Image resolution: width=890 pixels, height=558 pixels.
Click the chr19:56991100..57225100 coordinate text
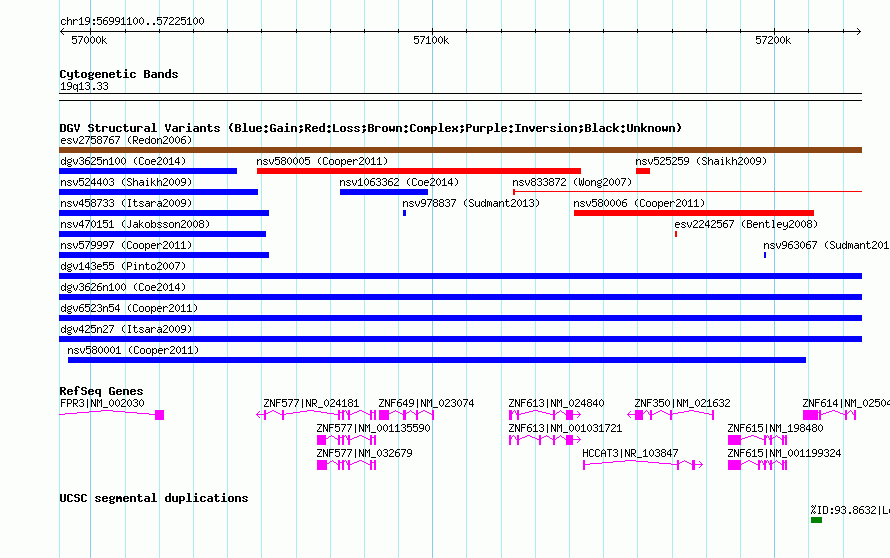132,22
